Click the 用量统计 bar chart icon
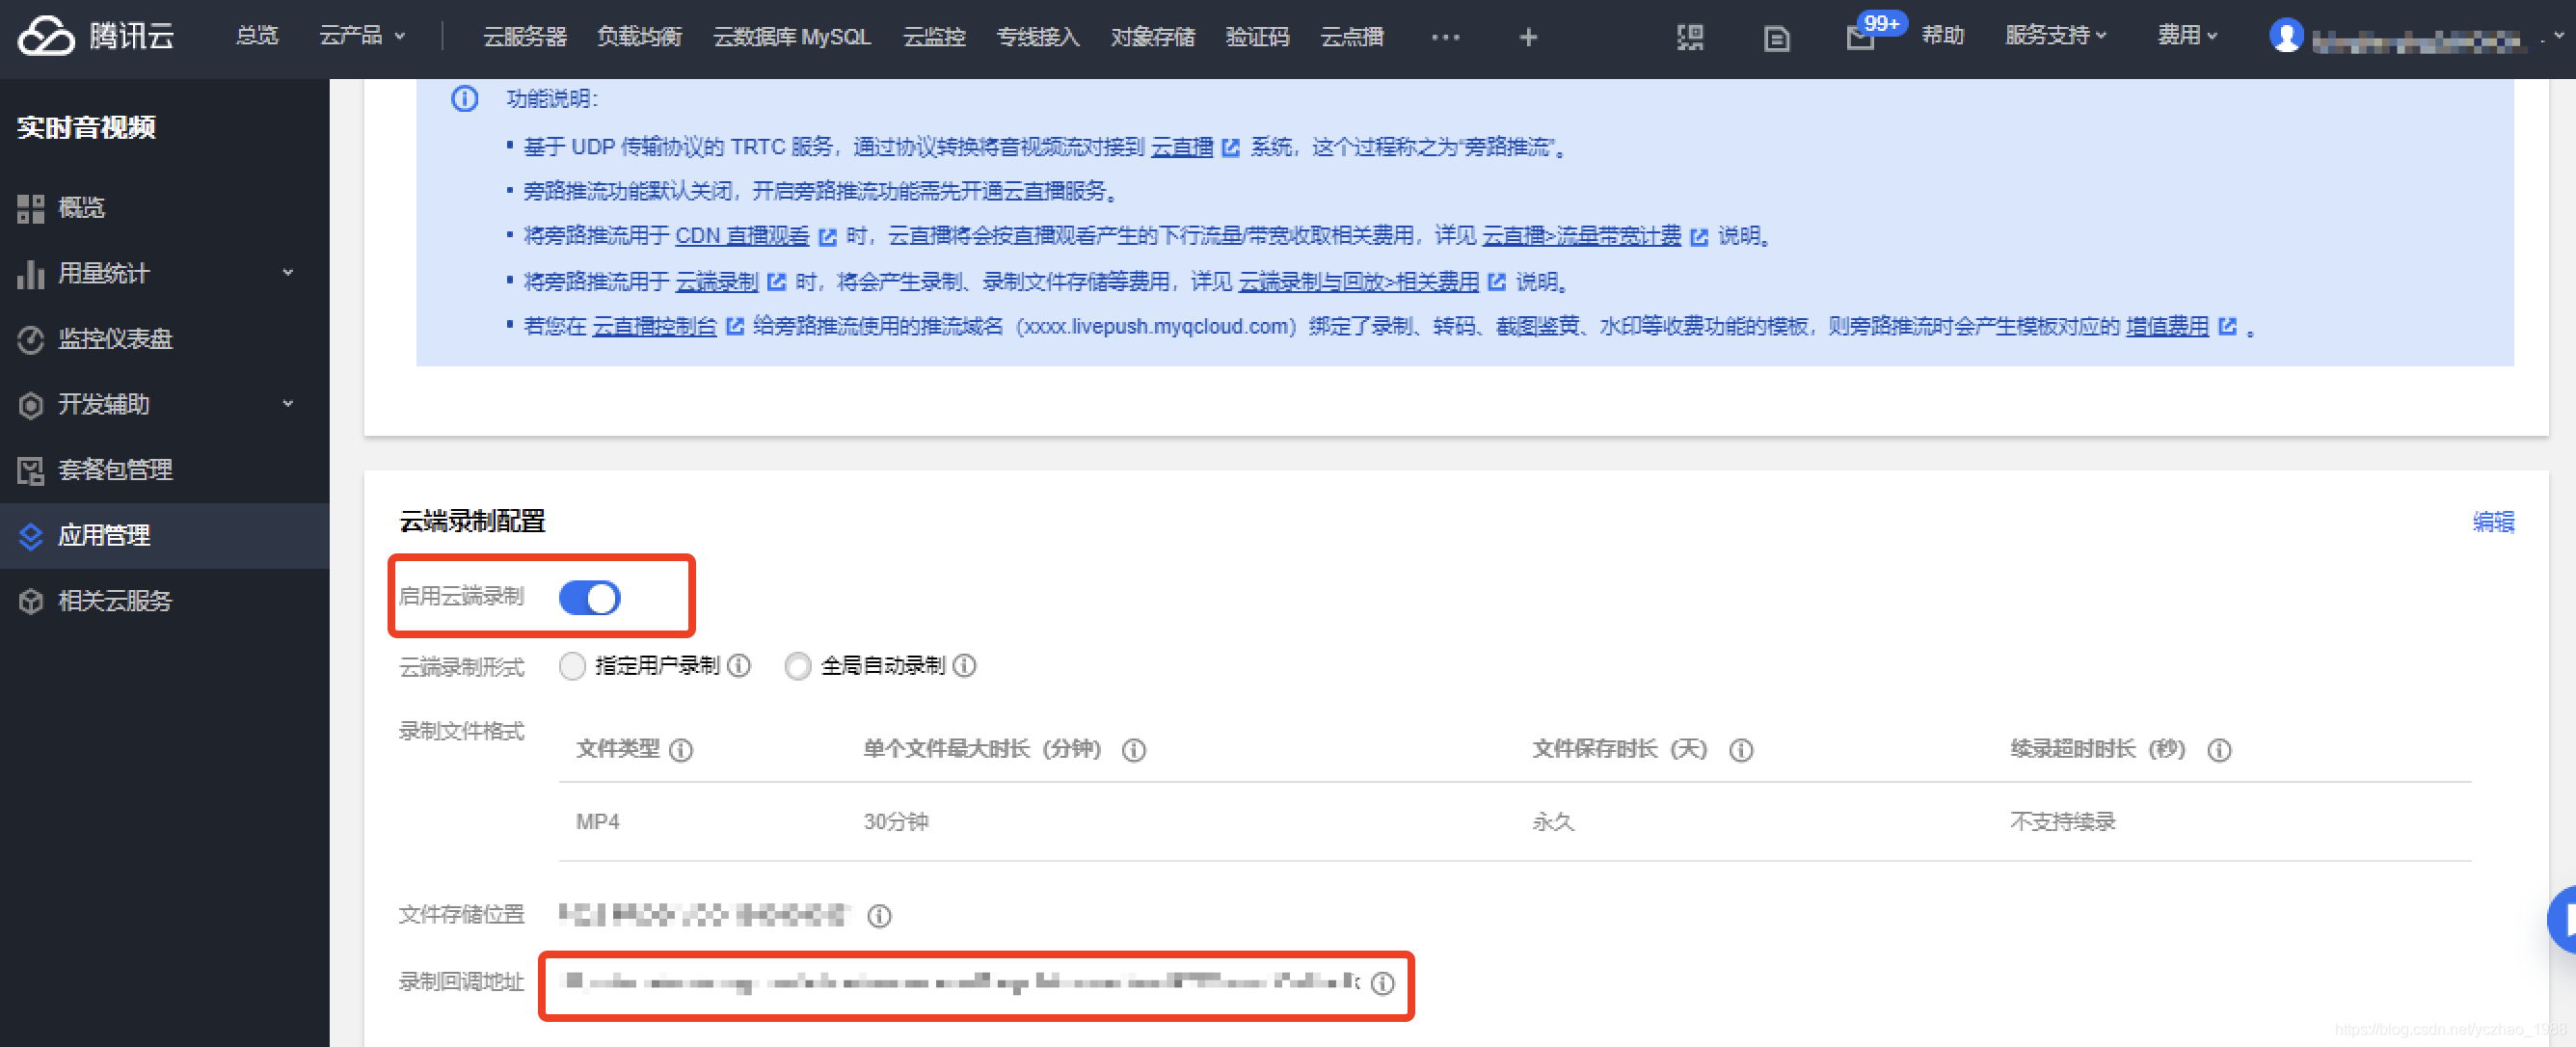The image size is (2576, 1047). (31, 273)
